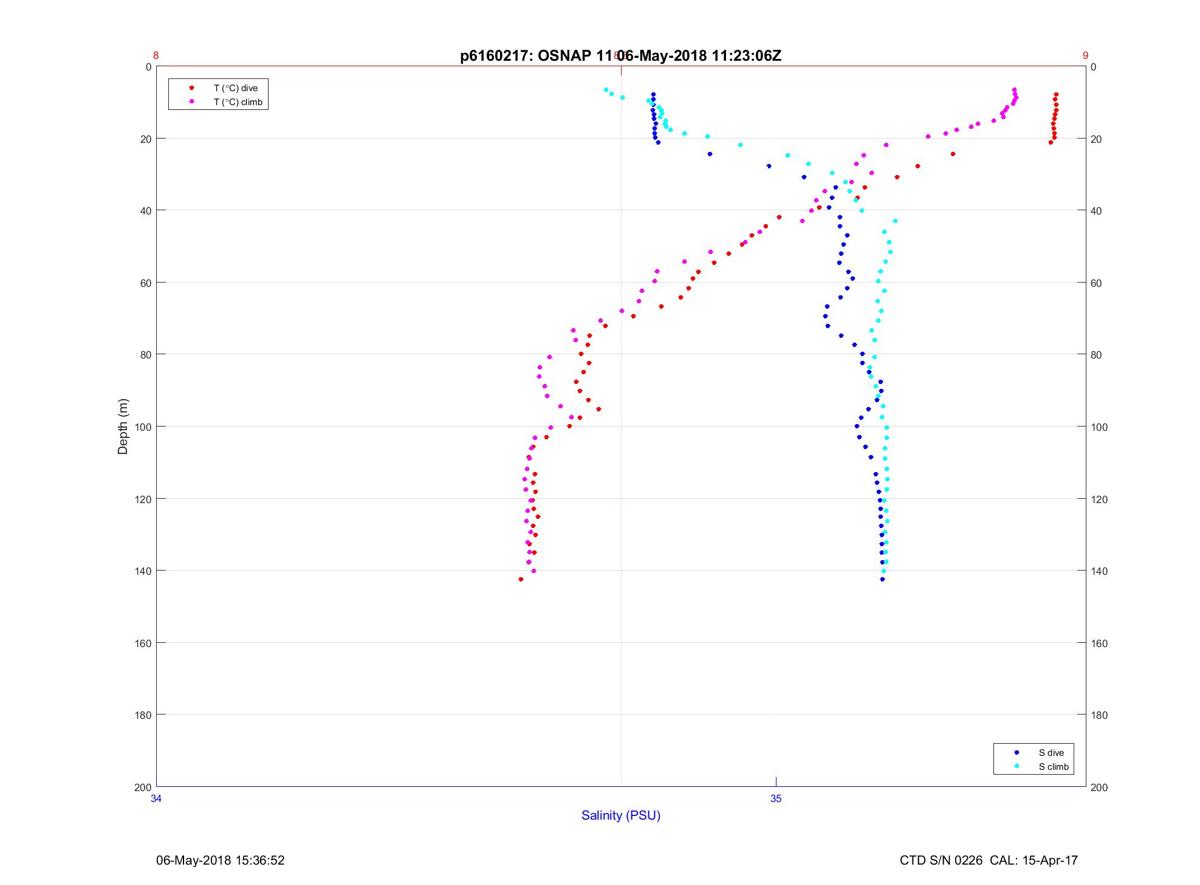Click depth tick '160' on the right axis
The image size is (1200, 885).
pos(1099,643)
